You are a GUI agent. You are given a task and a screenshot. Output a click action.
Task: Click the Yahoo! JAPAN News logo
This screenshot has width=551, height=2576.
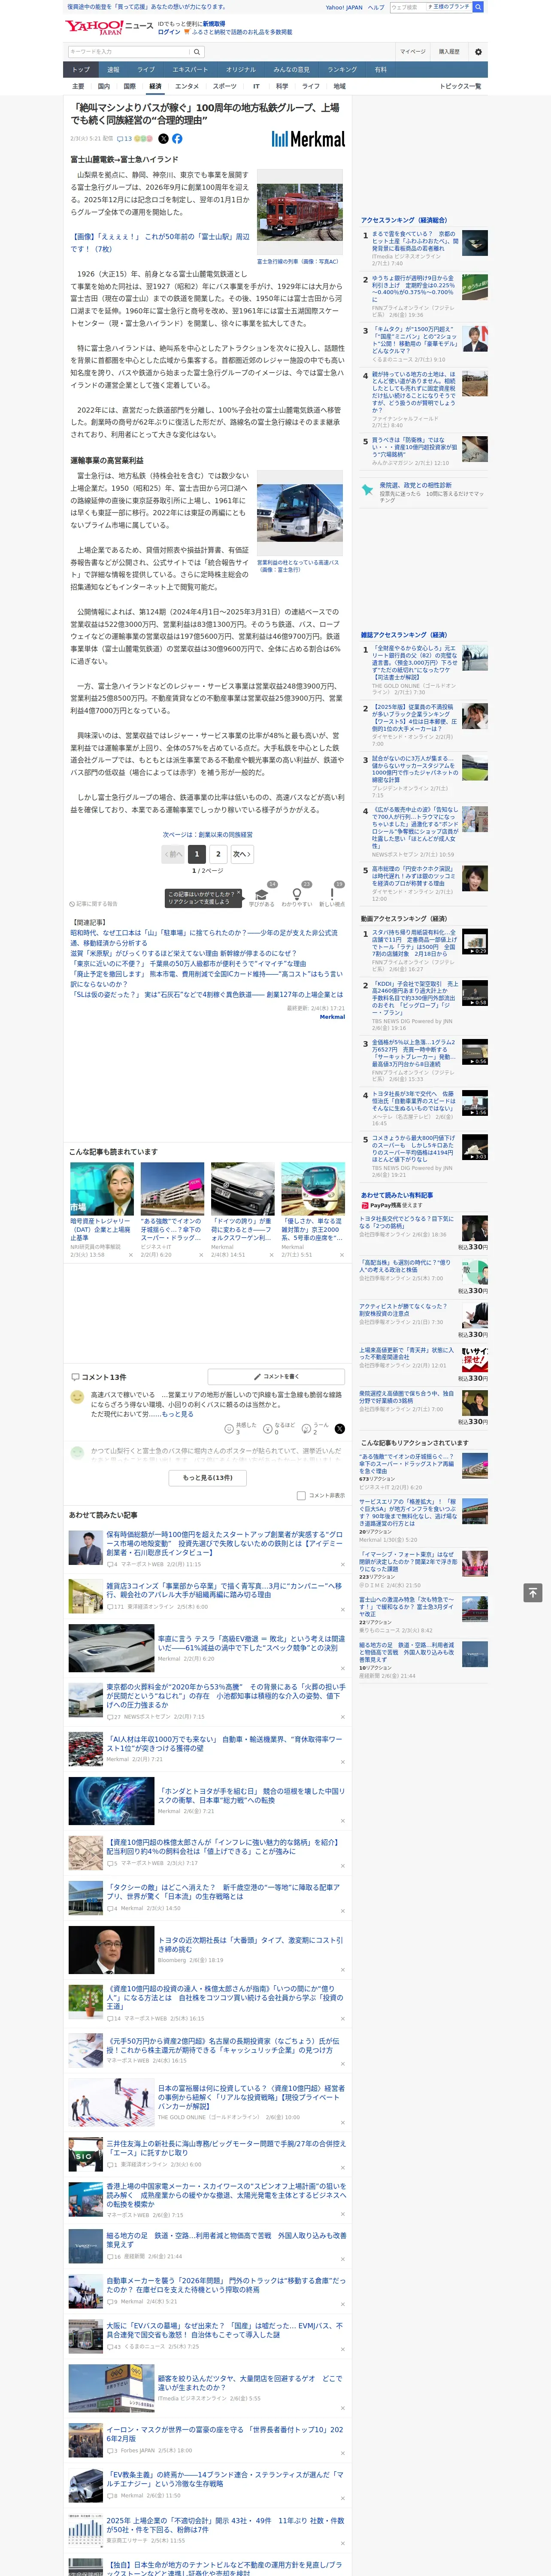[x=109, y=27]
